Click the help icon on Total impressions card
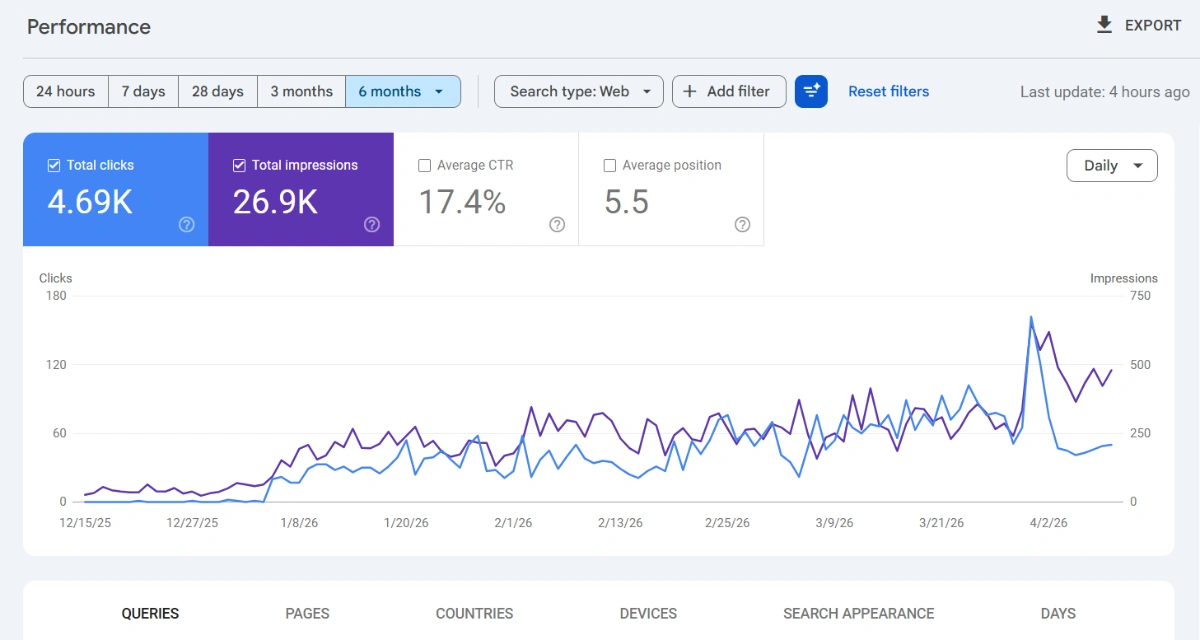Screen dimensions: 1200x640 (371, 225)
